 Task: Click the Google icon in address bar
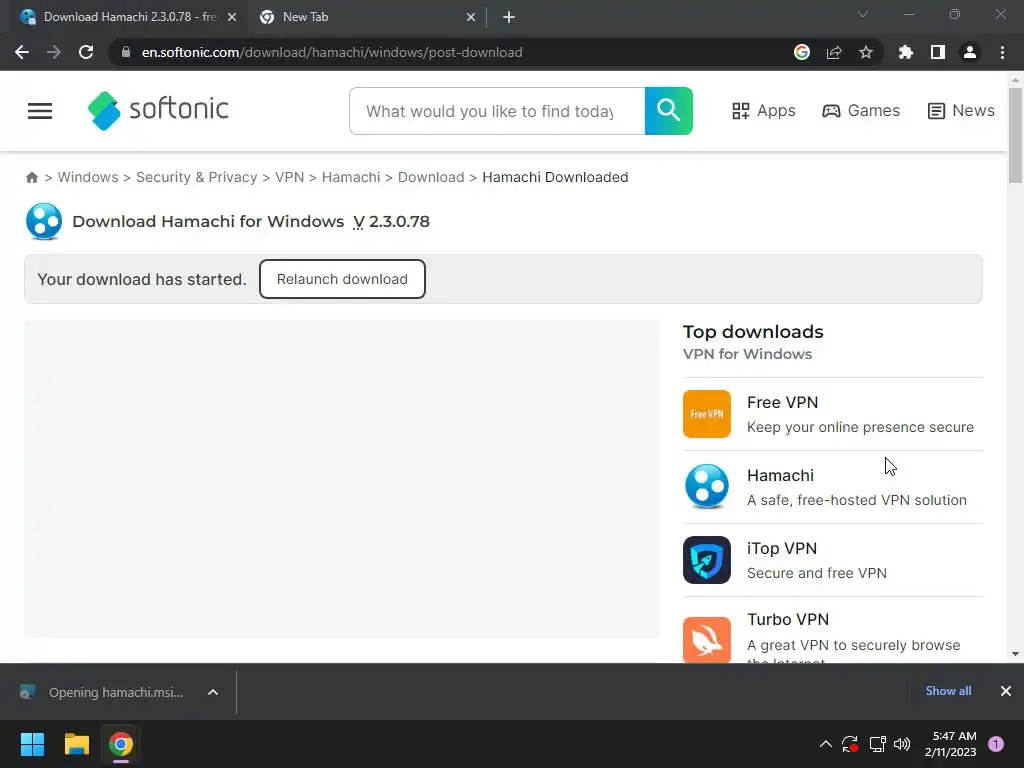point(802,52)
